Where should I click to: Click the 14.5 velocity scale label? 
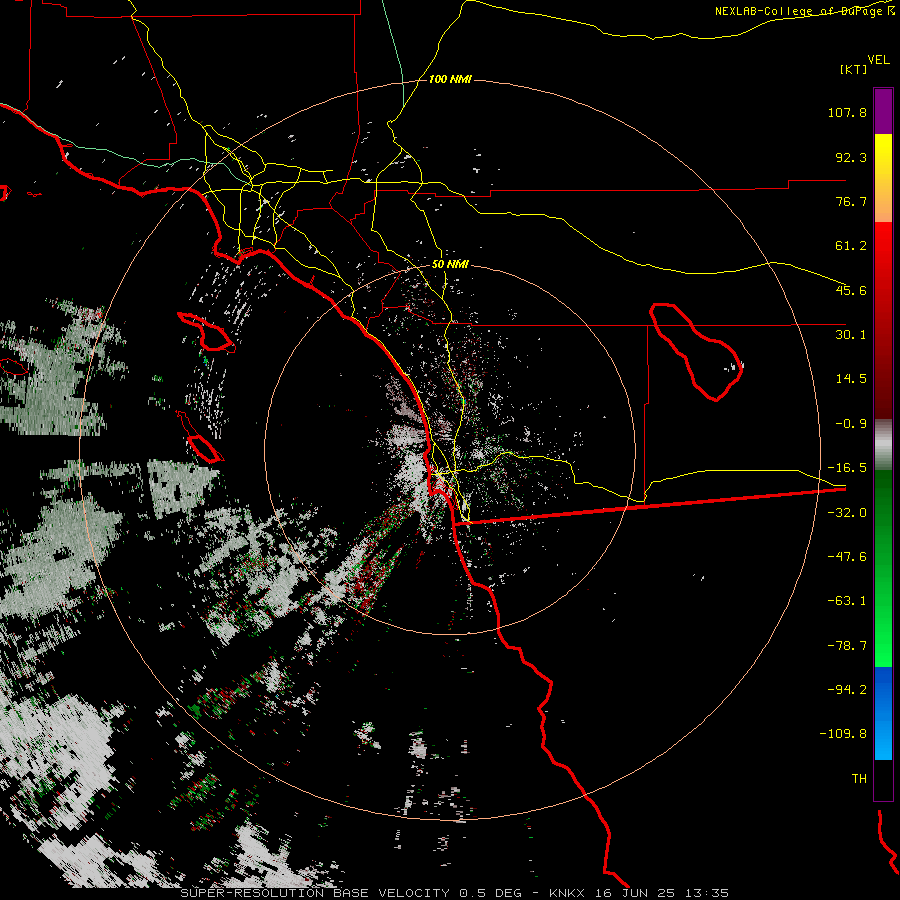click(x=851, y=379)
